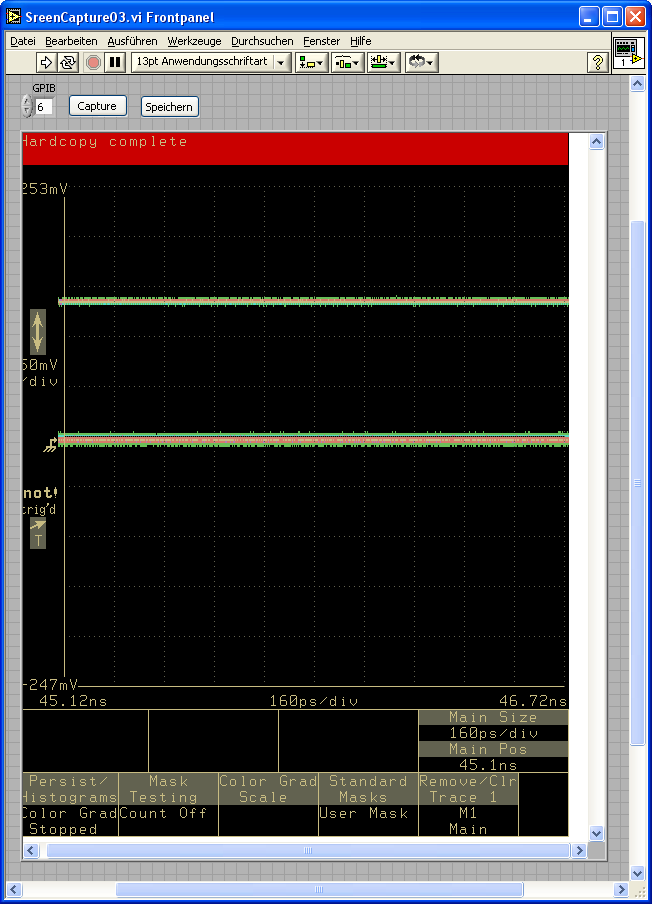This screenshot has width=652, height=904.
Task: Click the User Mask label
Action: click(364, 813)
